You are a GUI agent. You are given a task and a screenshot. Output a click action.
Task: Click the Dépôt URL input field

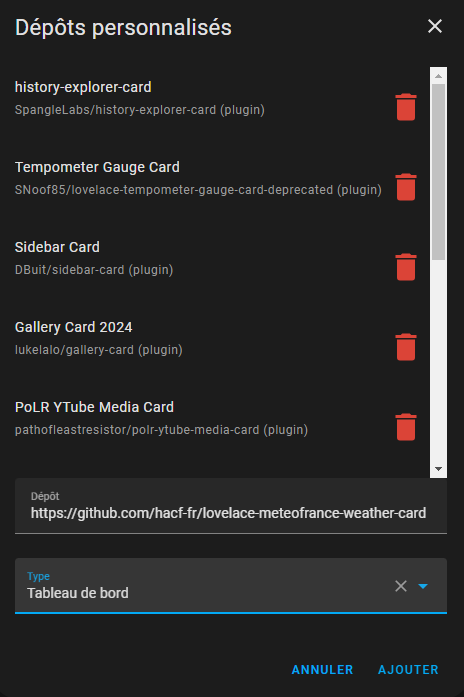pos(231,506)
